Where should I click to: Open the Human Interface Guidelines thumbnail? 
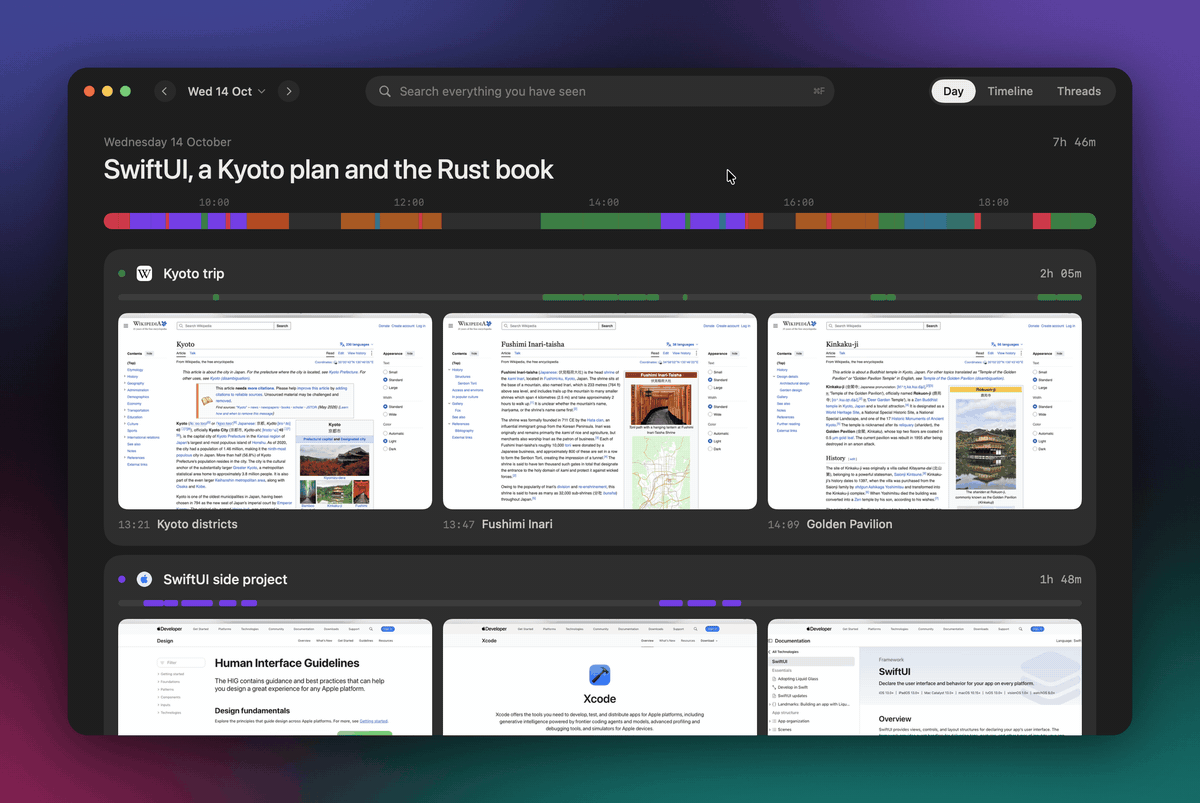coord(275,677)
